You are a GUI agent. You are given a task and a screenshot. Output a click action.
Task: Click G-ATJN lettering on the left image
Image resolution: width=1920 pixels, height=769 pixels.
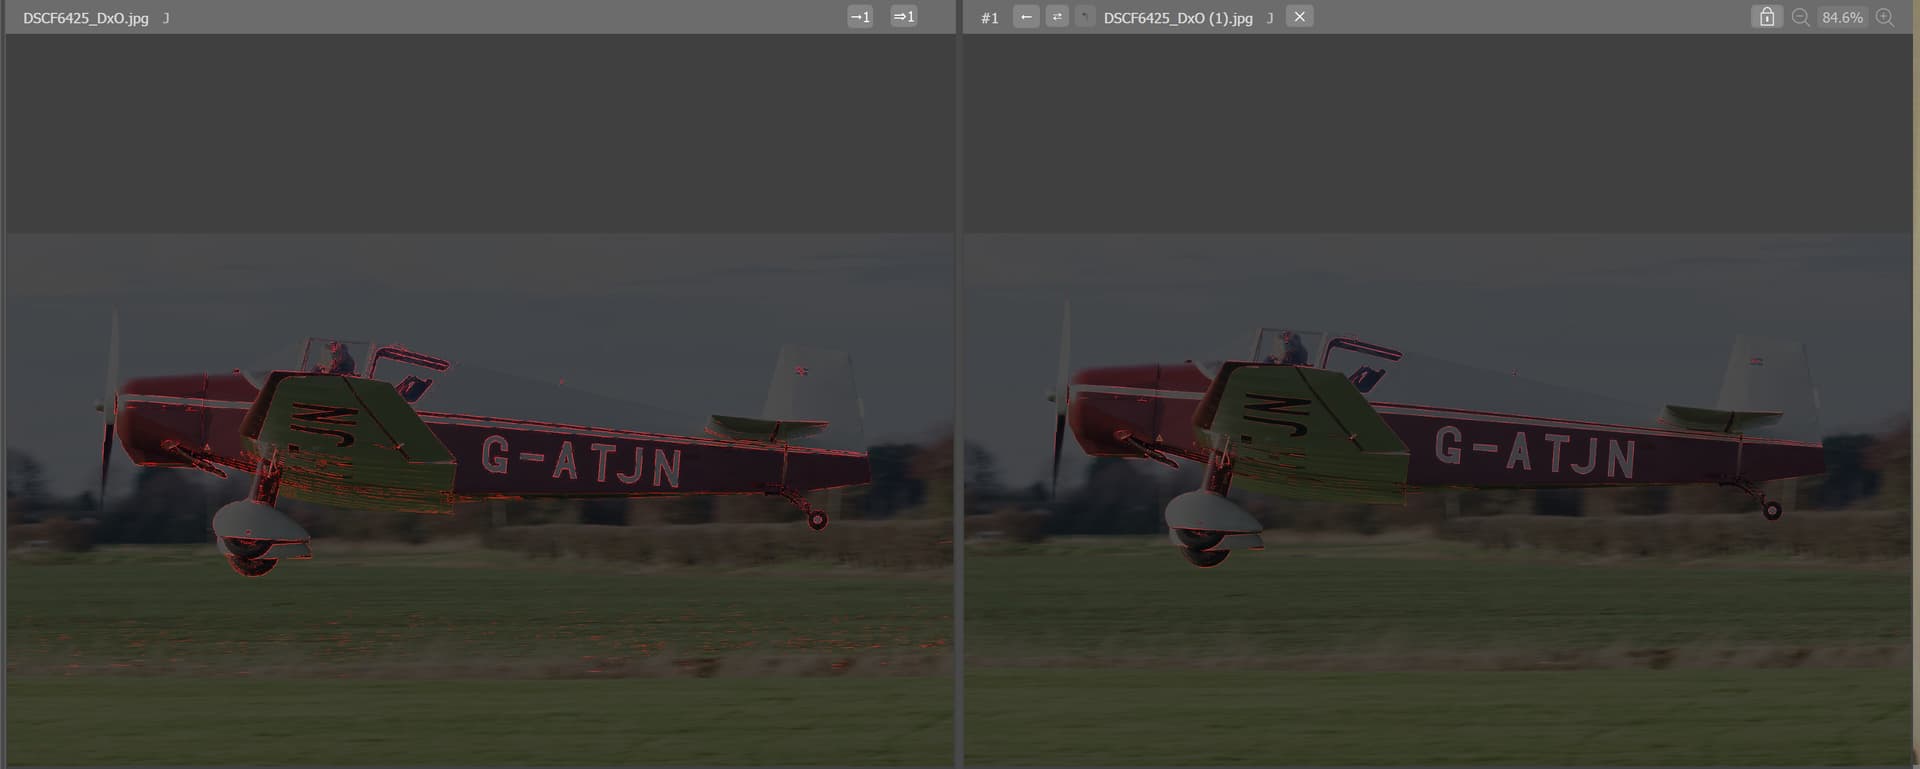[x=581, y=461]
